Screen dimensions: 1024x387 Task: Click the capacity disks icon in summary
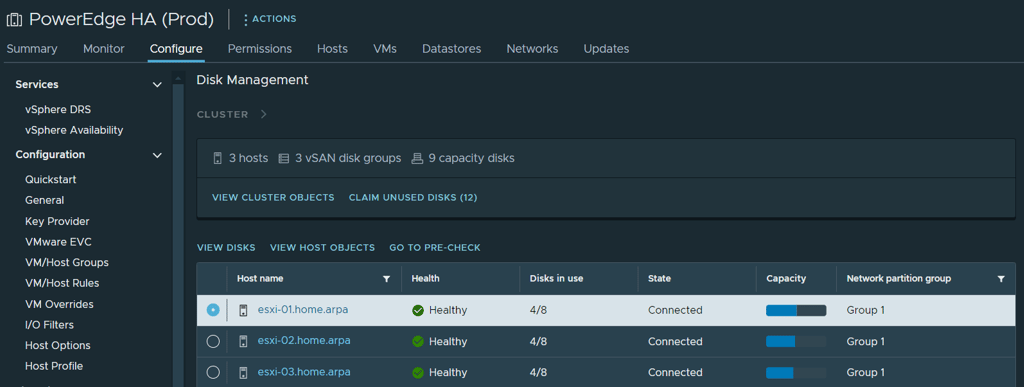pyautogui.click(x=417, y=159)
